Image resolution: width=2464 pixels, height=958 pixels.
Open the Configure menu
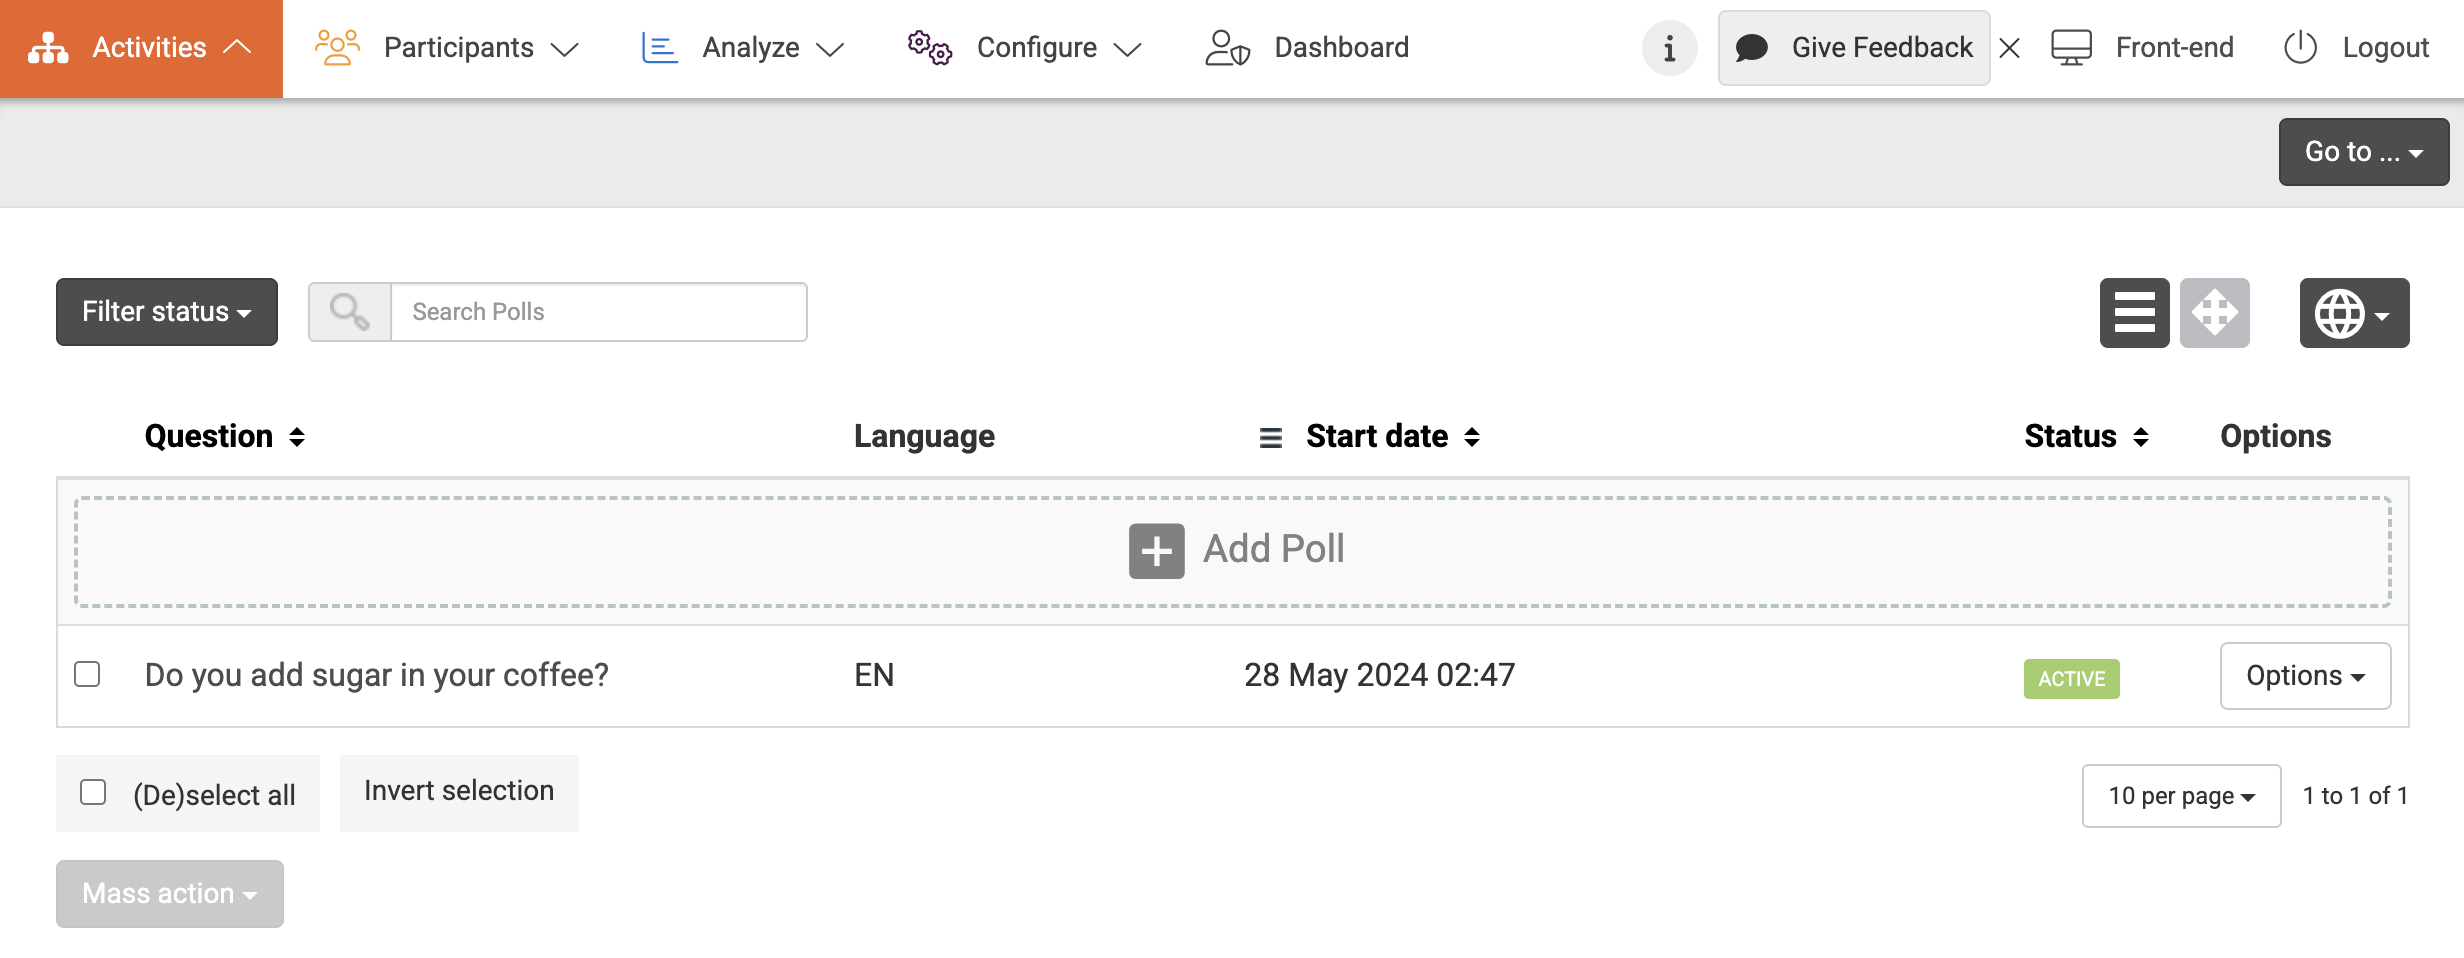coord(1025,48)
